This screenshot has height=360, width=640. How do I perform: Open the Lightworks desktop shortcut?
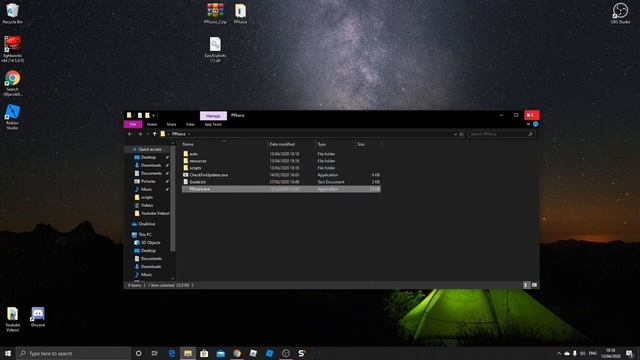pyautogui.click(x=12, y=49)
